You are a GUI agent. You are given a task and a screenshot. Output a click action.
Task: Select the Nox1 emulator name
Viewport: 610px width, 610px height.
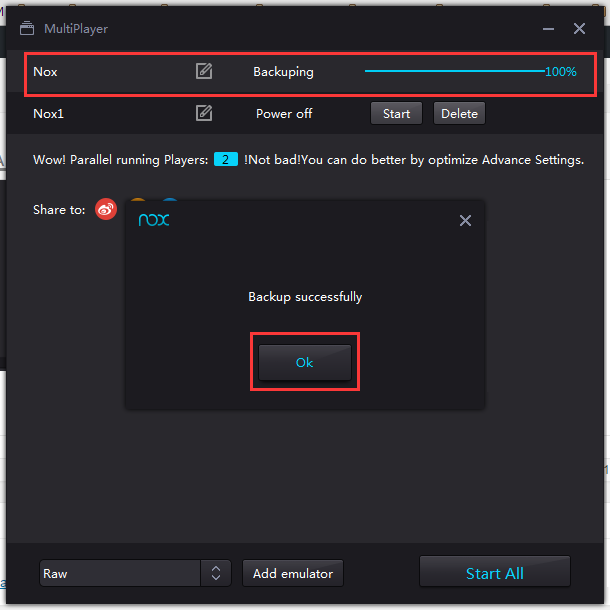48,114
